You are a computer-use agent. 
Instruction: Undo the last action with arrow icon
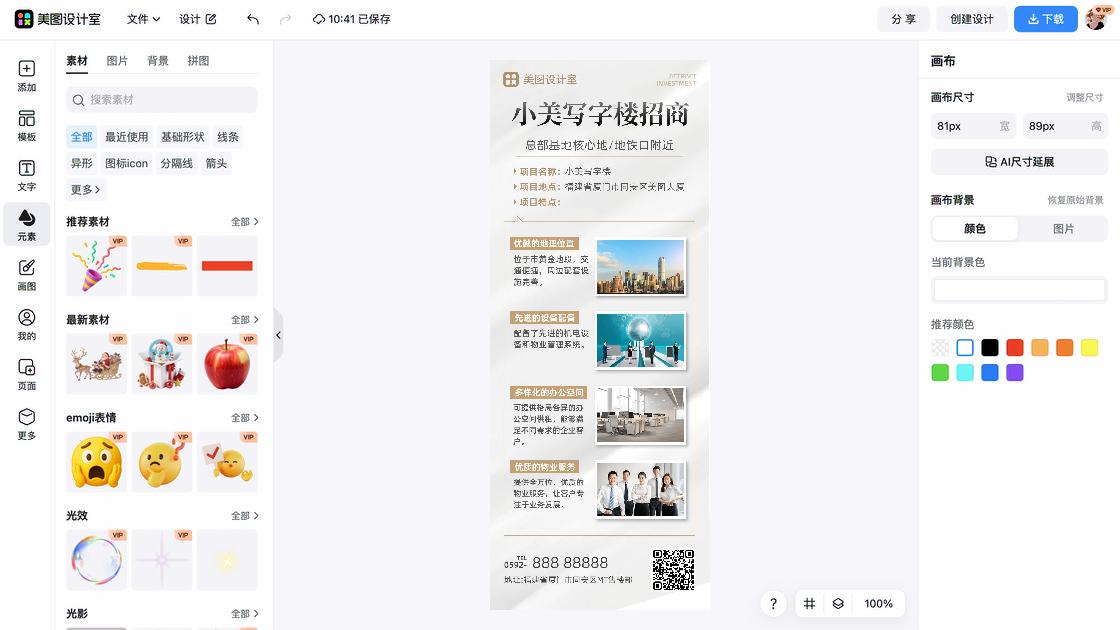click(251, 18)
